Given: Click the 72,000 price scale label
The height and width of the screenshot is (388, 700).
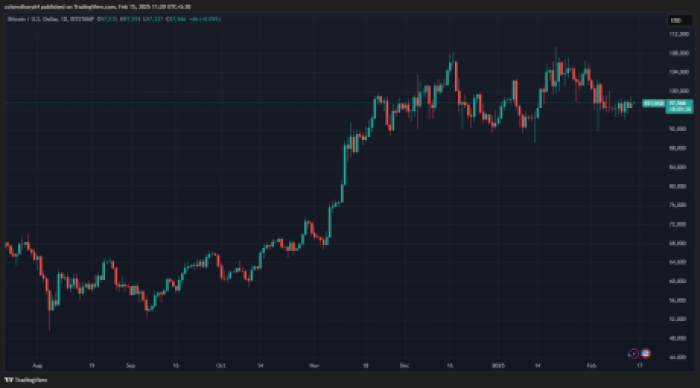Looking at the screenshot, I should click(x=678, y=224).
